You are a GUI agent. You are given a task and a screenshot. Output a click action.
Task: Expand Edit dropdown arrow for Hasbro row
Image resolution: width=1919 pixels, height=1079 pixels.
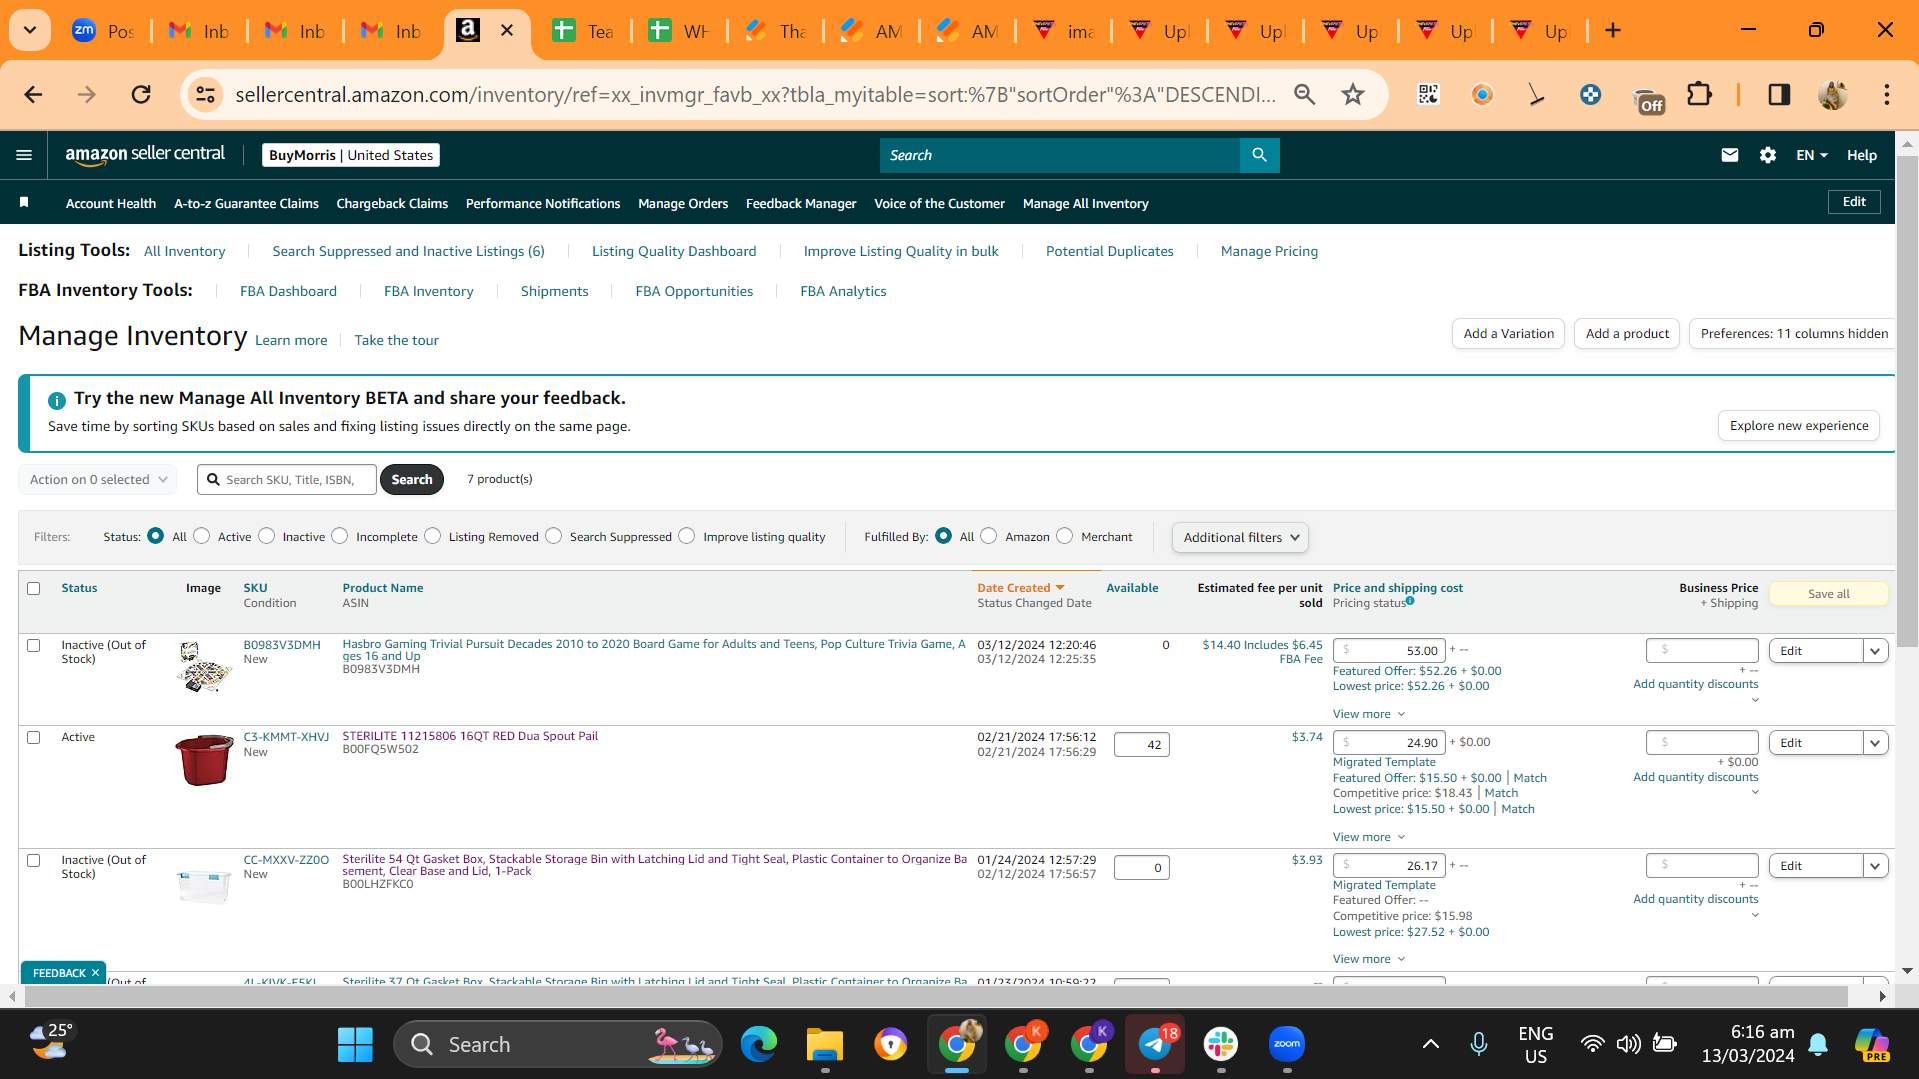click(1875, 651)
